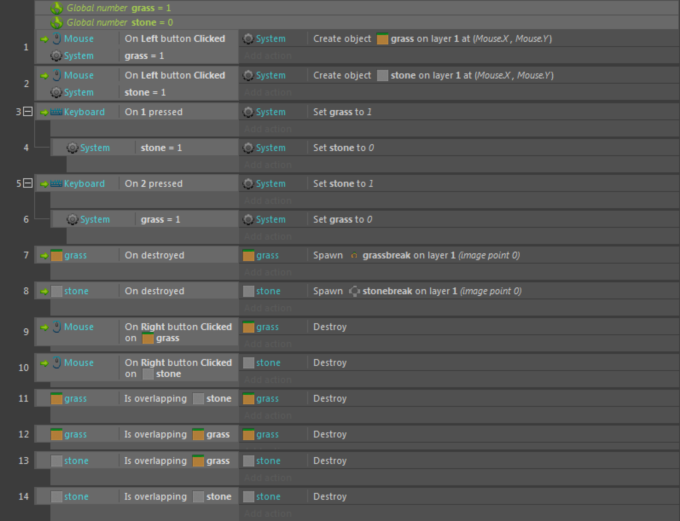Click the Global number stone variable icon
This screenshot has width=680, height=521.
[57, 21]
